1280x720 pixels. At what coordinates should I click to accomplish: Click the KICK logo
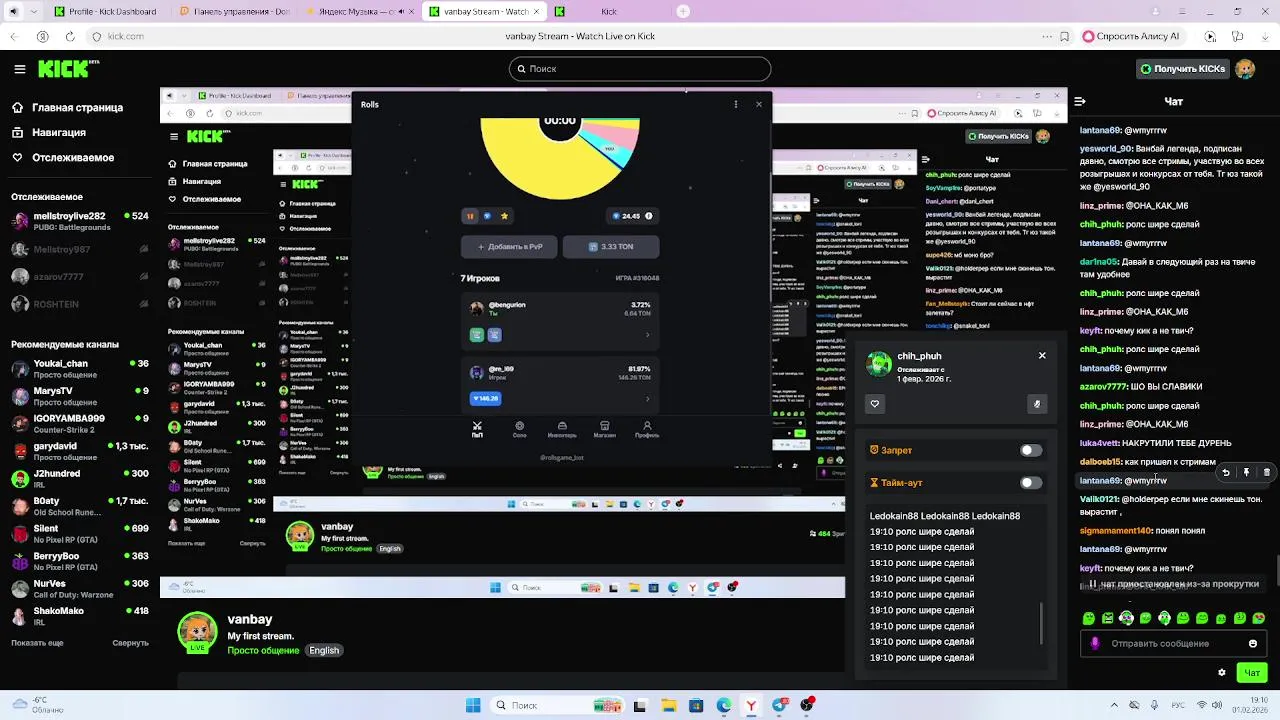68,69
